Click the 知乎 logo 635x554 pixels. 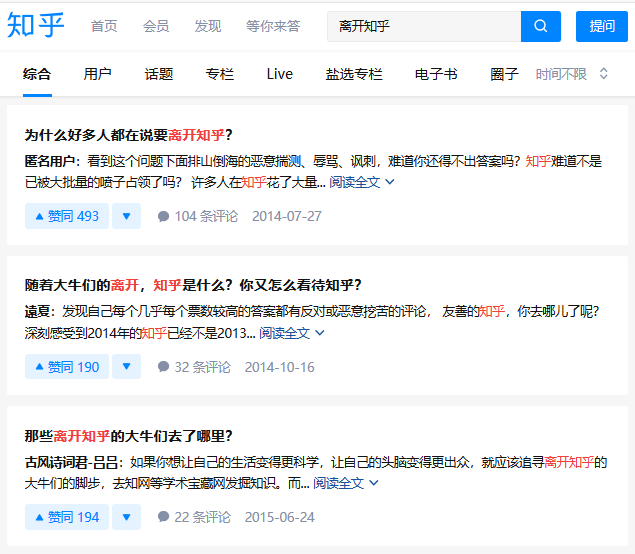click(36, 25)
